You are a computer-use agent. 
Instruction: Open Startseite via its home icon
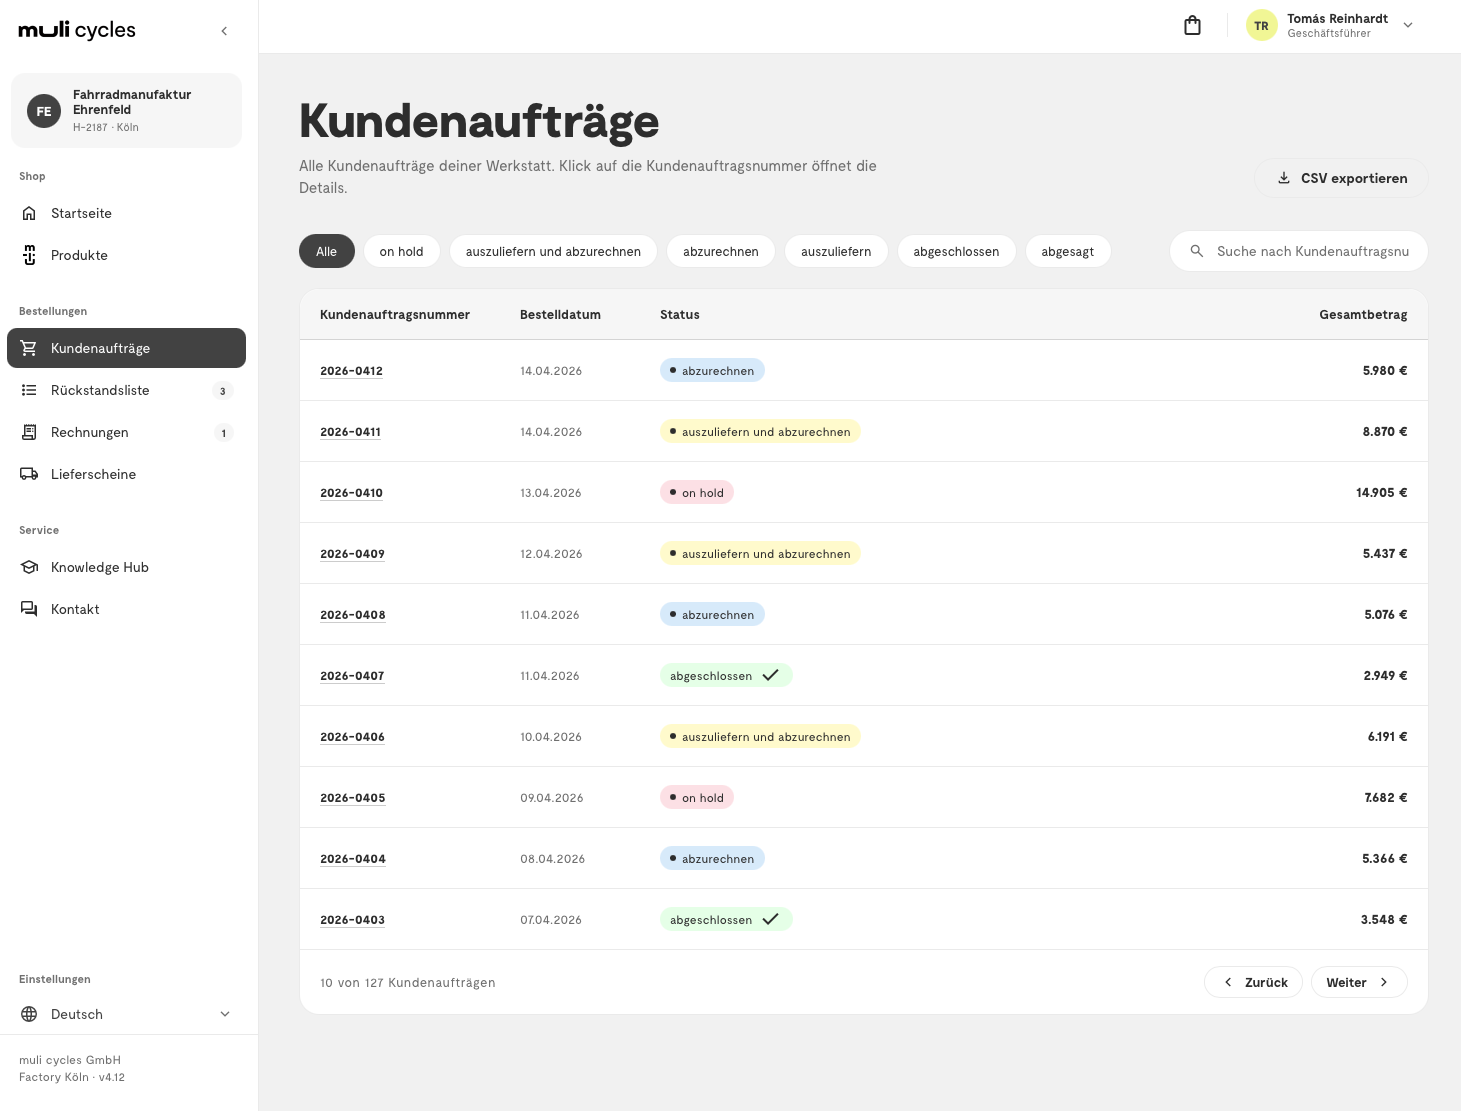click(x=29, y=213)
